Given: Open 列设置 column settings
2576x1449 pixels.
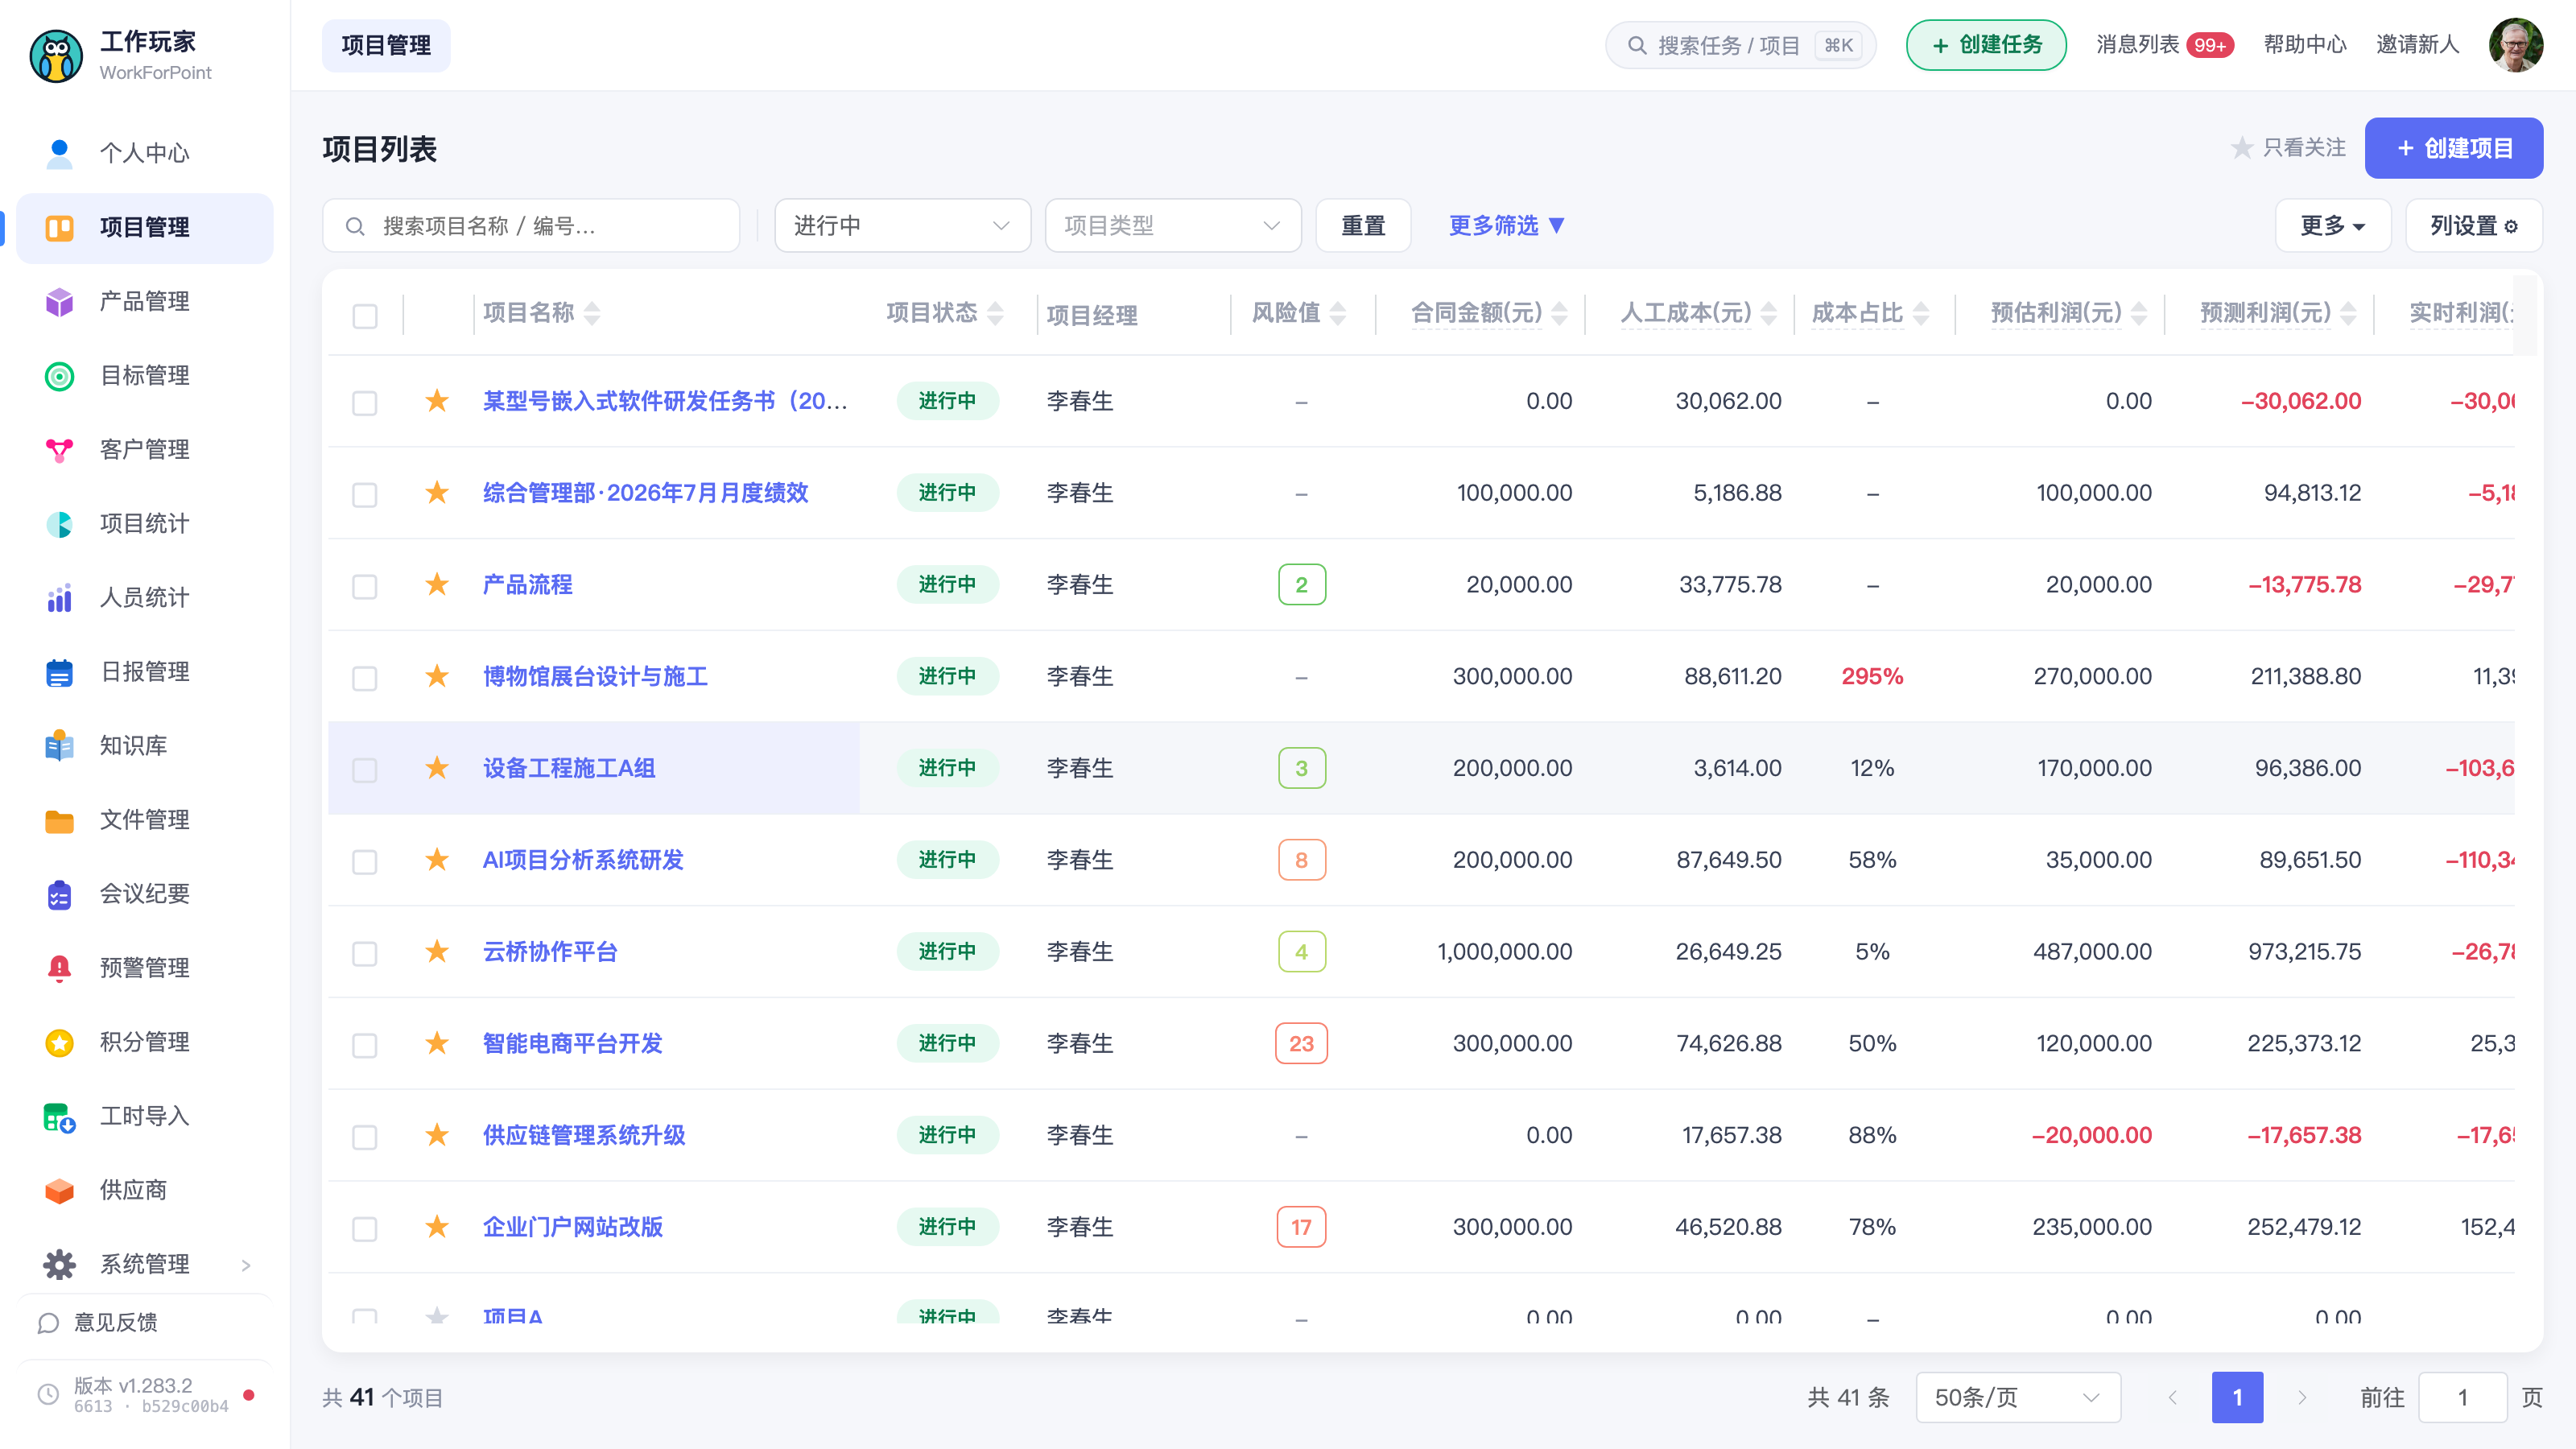Looking at the screenshot, I should (x=2473, y=226).
